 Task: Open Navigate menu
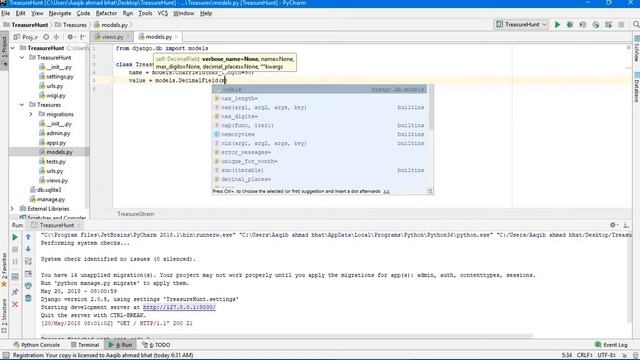coord(60,13)
